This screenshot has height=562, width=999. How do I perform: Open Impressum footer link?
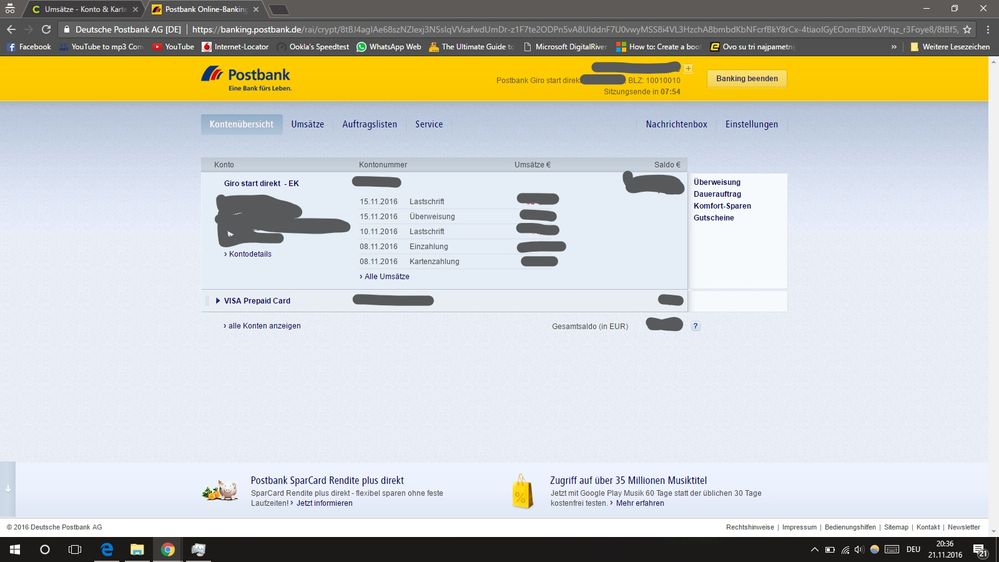(799, 527)
